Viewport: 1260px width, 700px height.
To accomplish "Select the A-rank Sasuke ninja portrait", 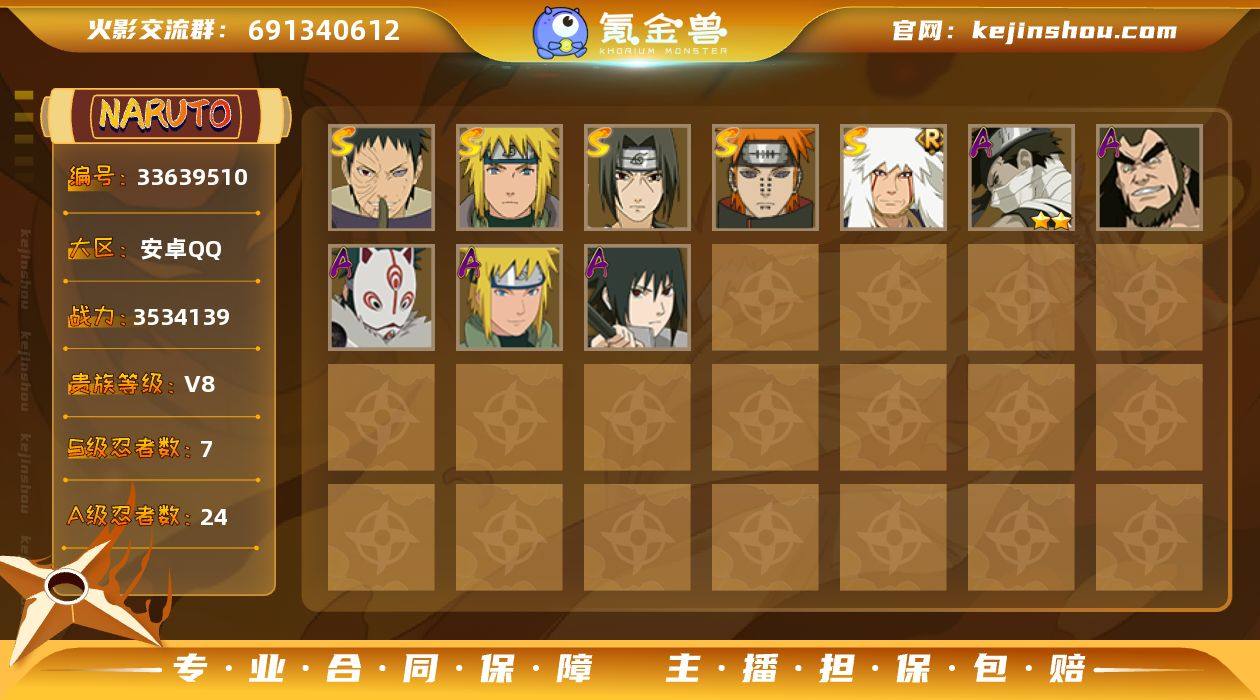I will [637, 297].
